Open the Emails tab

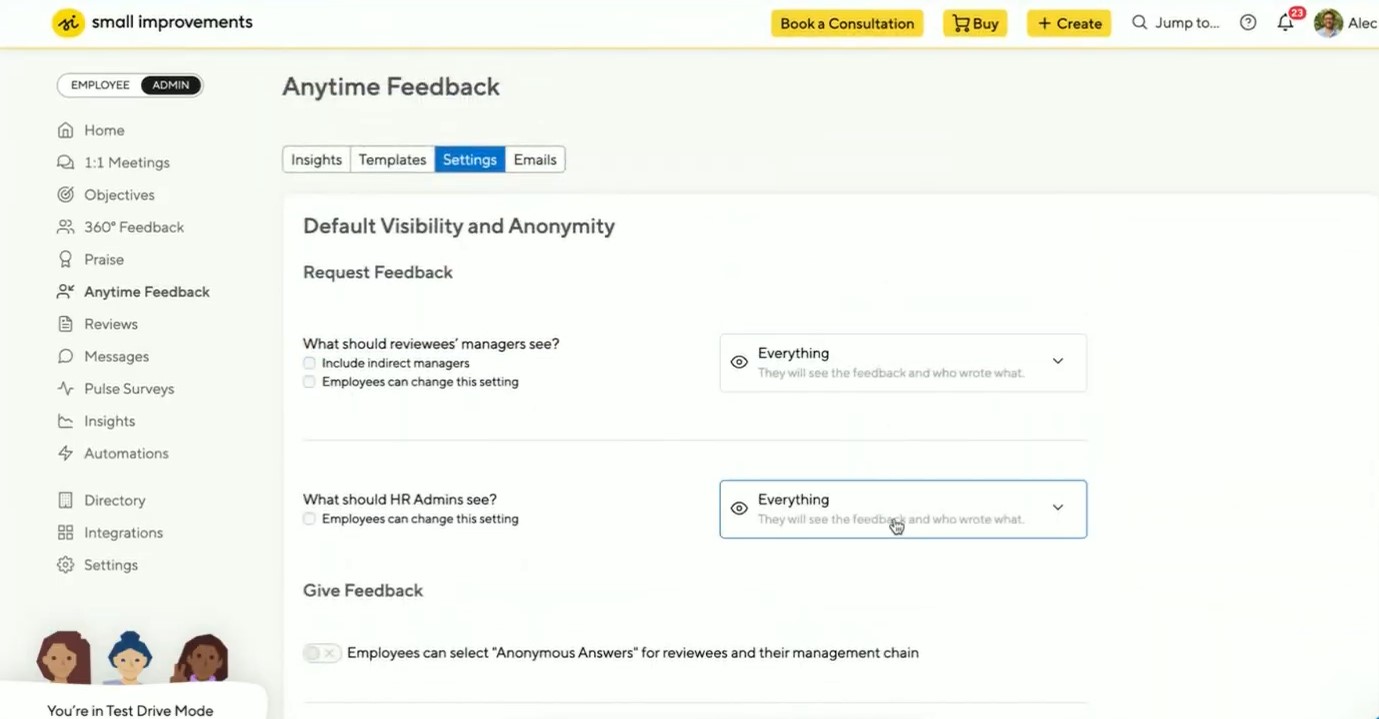coord(534,159)
